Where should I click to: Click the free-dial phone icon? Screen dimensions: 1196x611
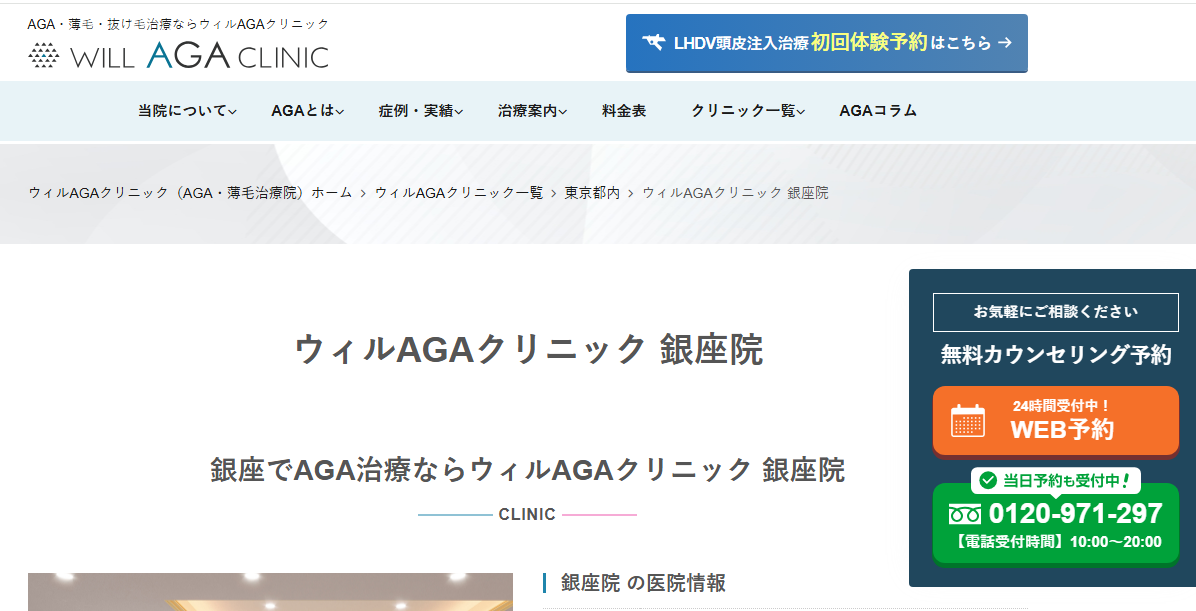(965, 515)
